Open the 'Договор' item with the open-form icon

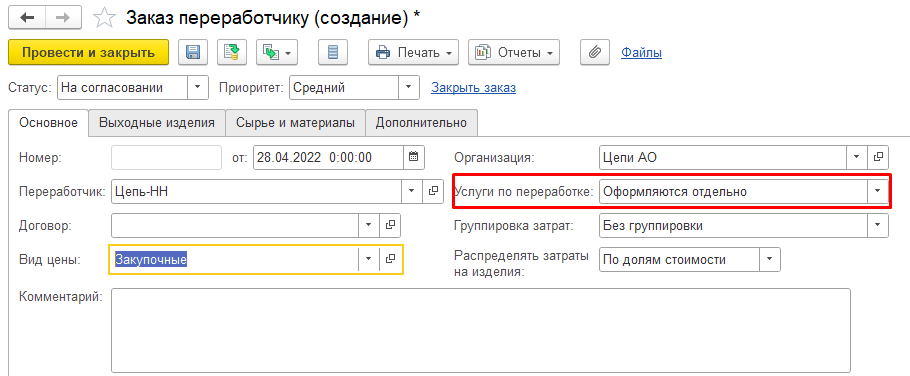[390, 226]
